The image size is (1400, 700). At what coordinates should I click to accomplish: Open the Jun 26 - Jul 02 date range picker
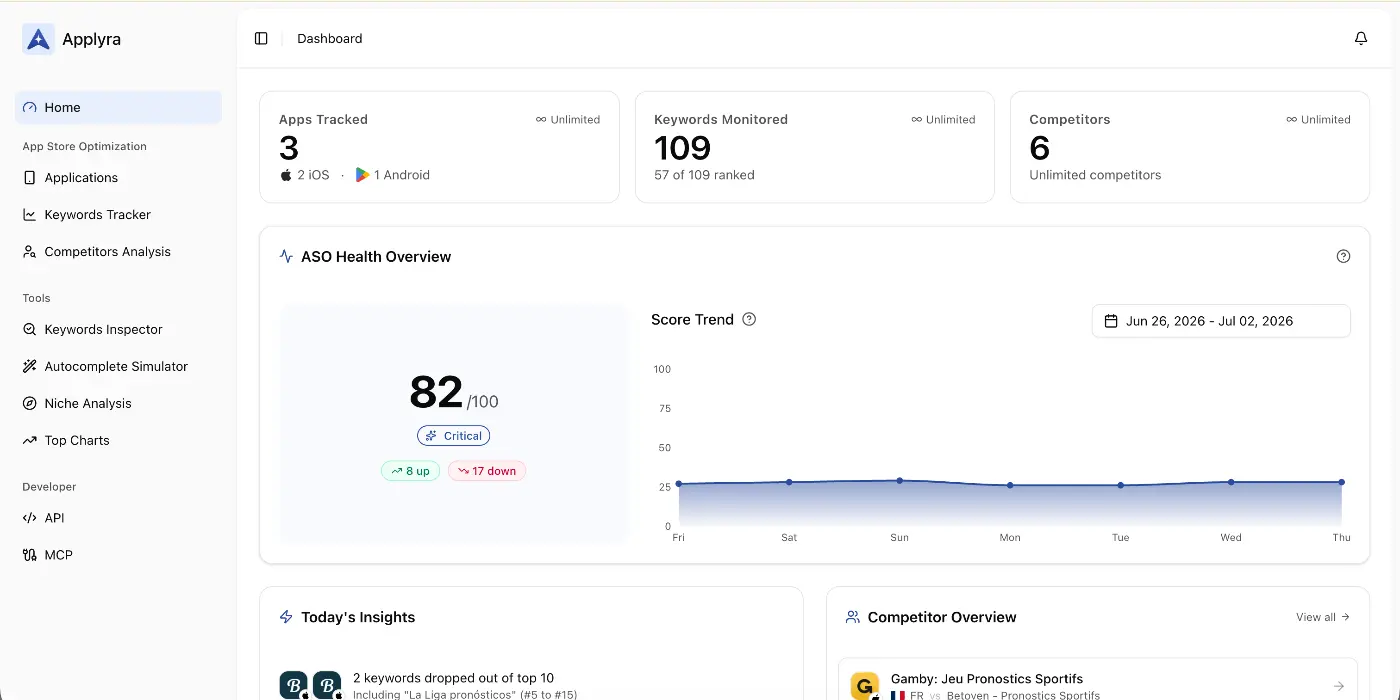pos(1221,321)
